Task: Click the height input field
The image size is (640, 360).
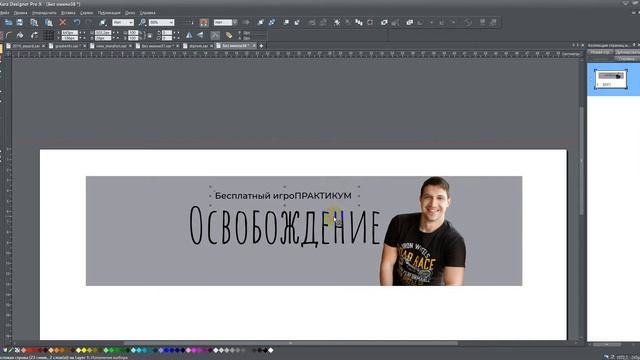Action: click(103, 38)
